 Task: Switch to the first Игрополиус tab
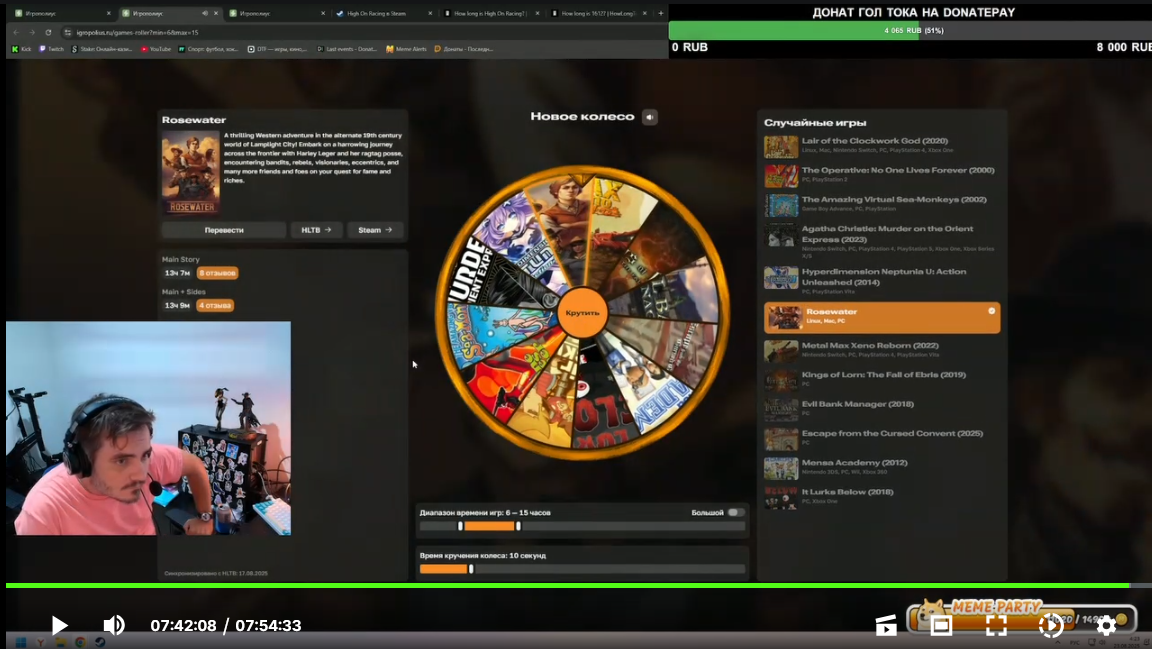point(61,13)
